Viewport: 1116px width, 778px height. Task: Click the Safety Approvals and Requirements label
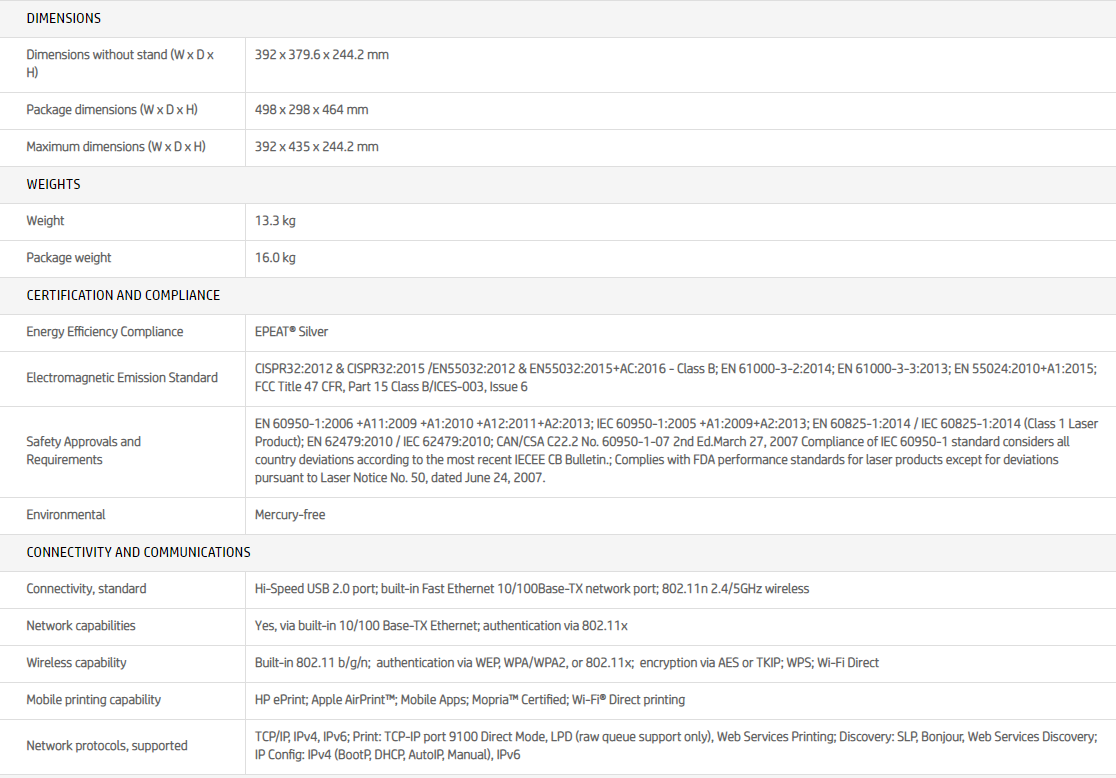[84, 451]
